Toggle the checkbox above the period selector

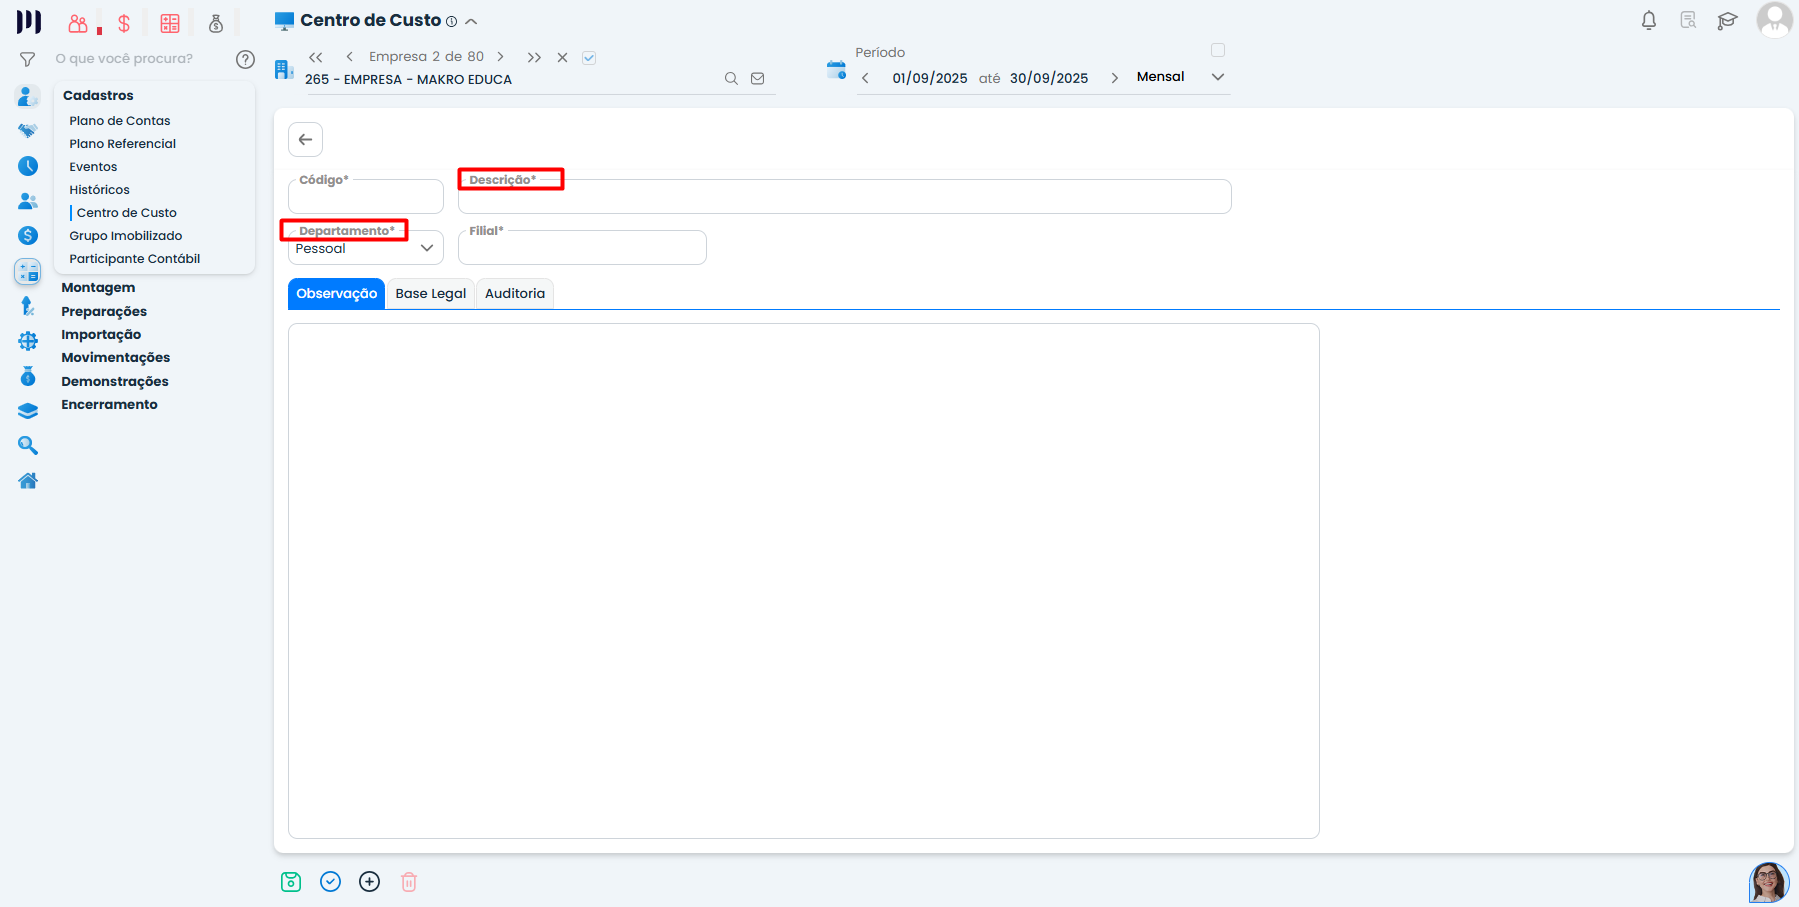coord(1218,50)
